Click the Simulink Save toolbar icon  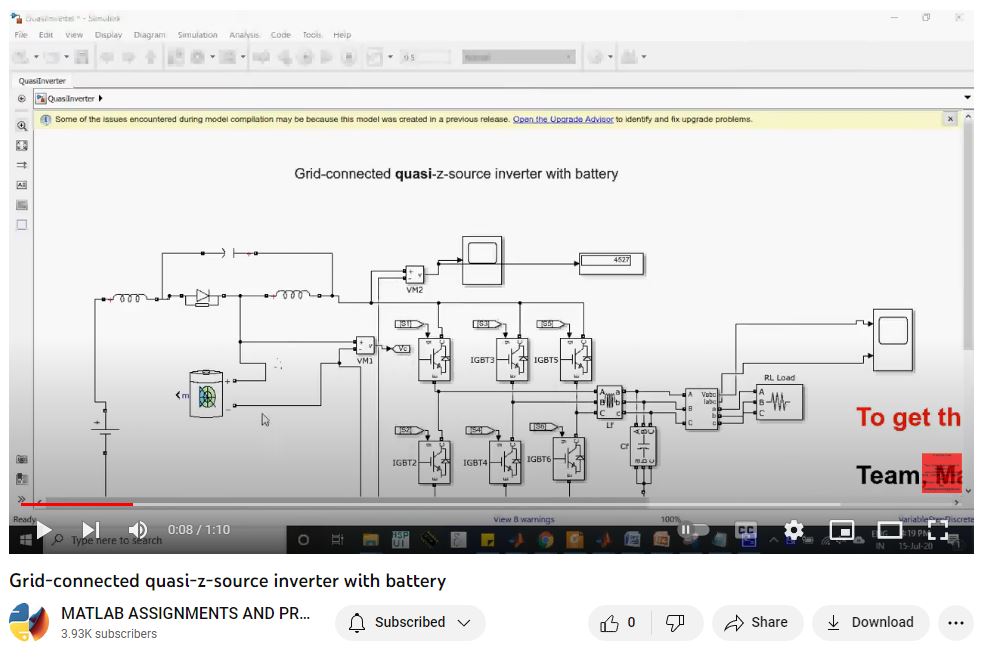click(82, 57)
